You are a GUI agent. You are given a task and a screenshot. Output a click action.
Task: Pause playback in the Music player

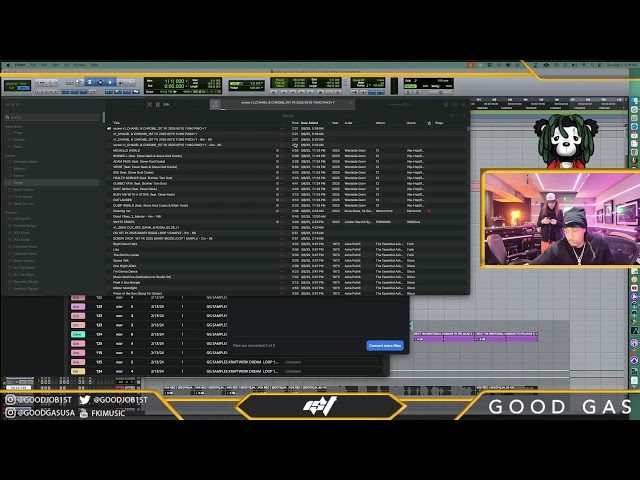coord(158,104)
